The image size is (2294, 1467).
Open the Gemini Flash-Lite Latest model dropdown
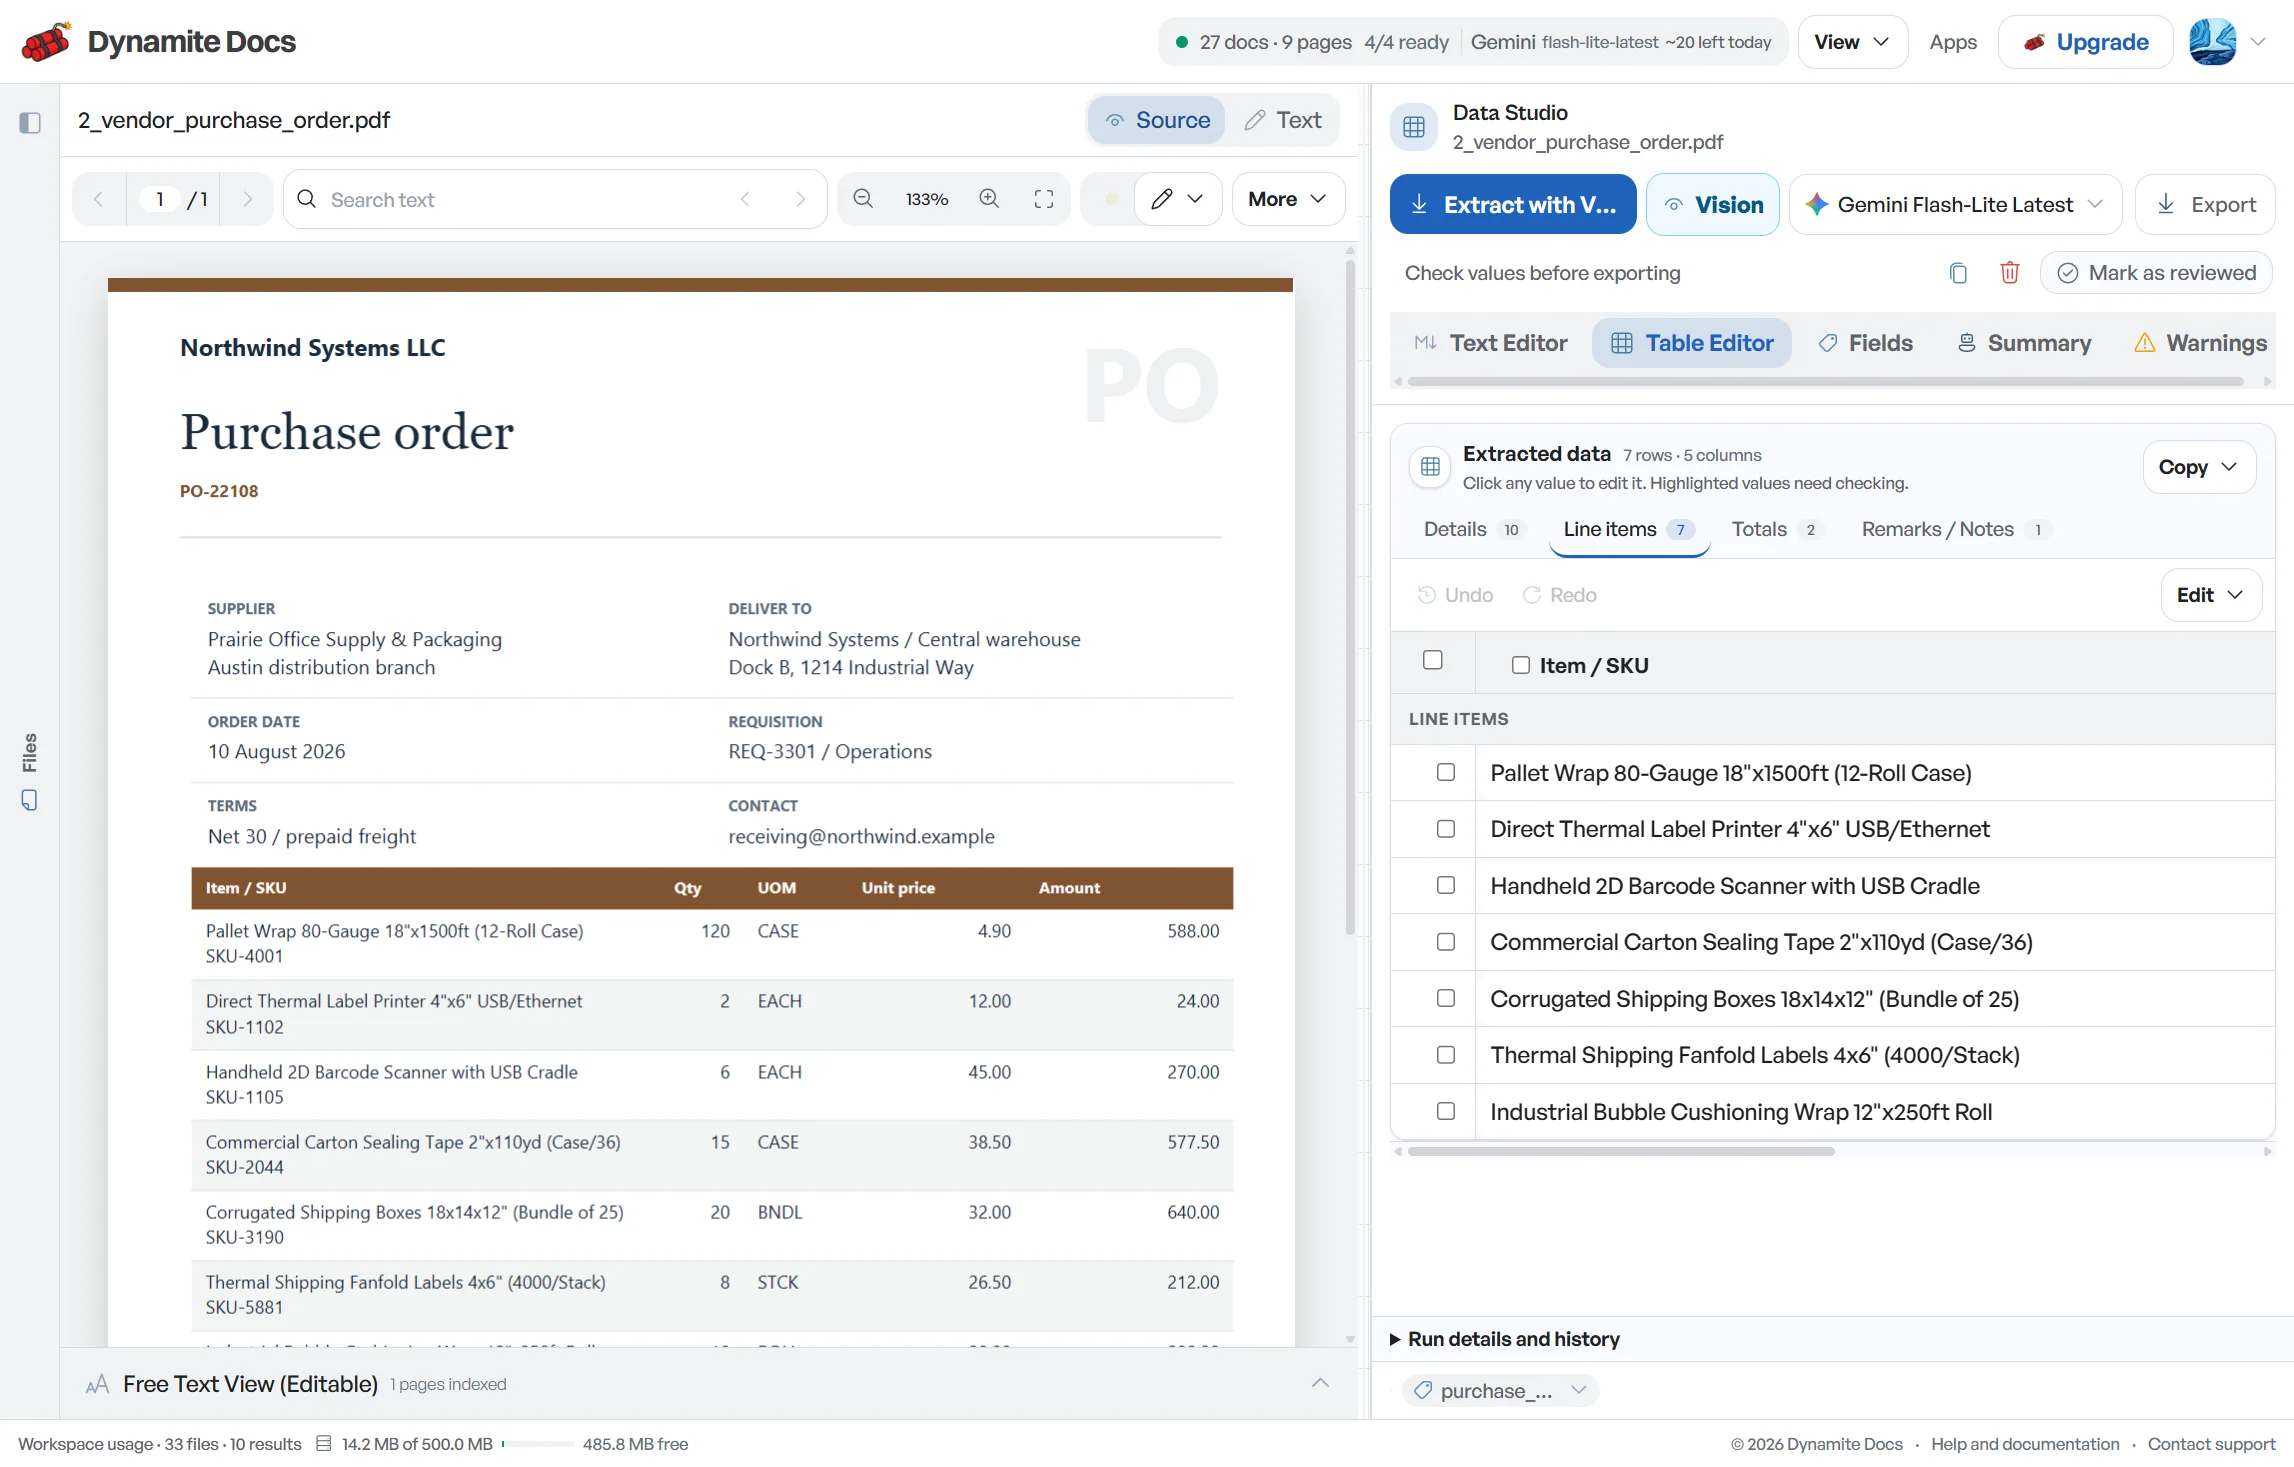click(x=1955, y=205)
